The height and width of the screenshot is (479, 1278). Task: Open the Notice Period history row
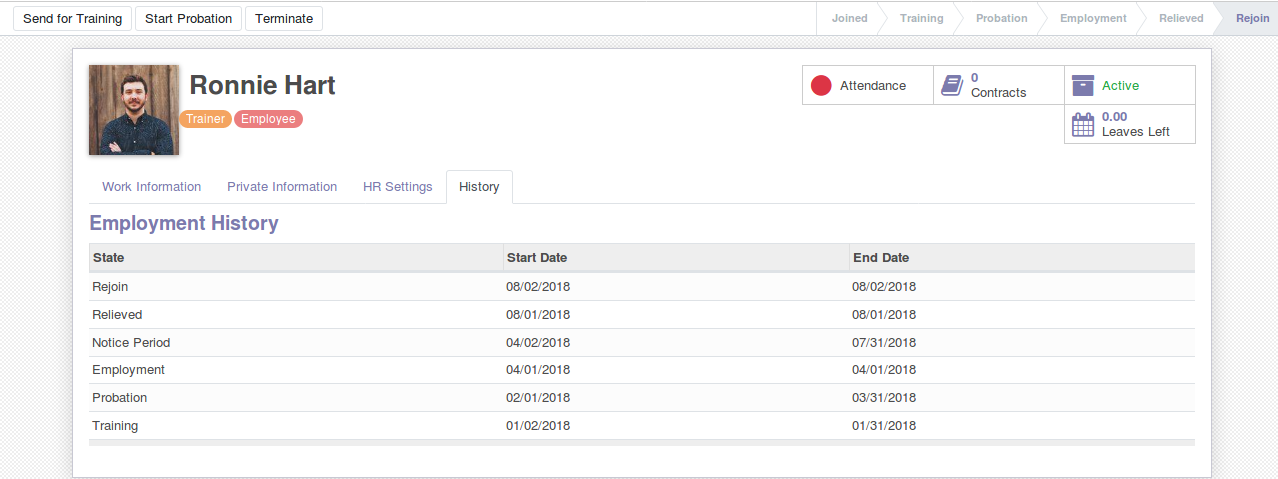(642, 343)
